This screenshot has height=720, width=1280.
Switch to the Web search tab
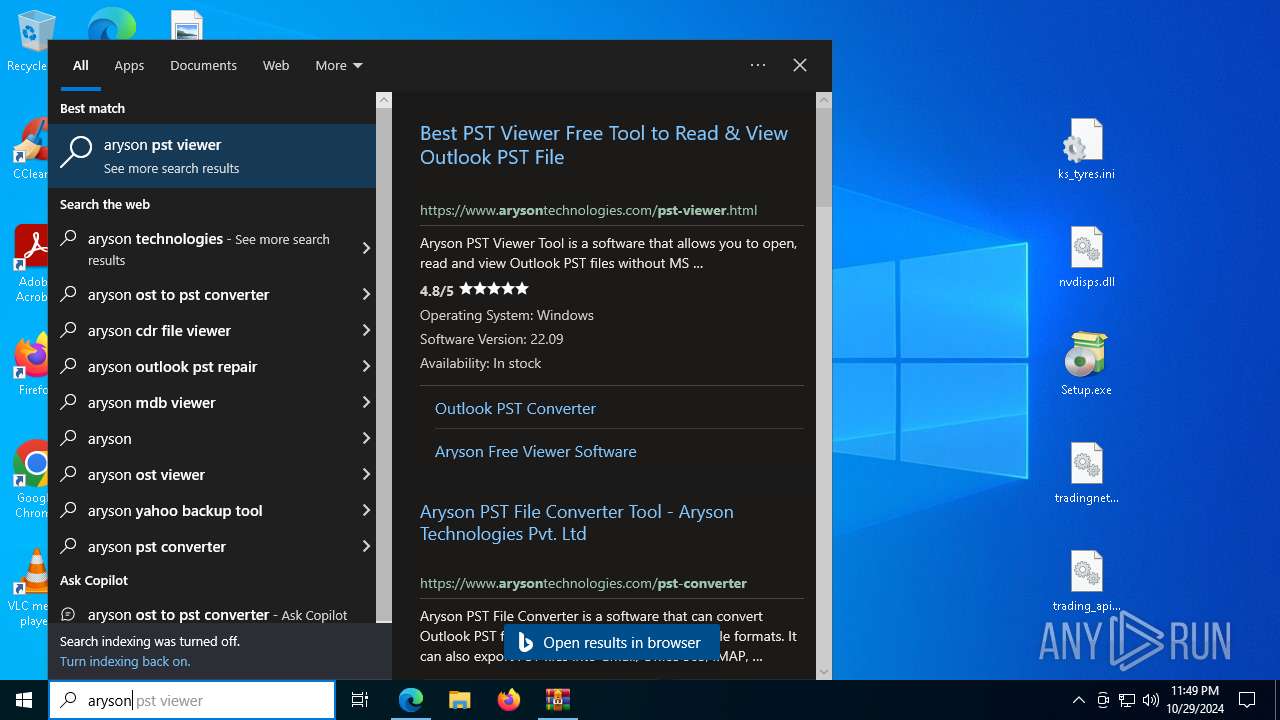click(x=276, y=65)
